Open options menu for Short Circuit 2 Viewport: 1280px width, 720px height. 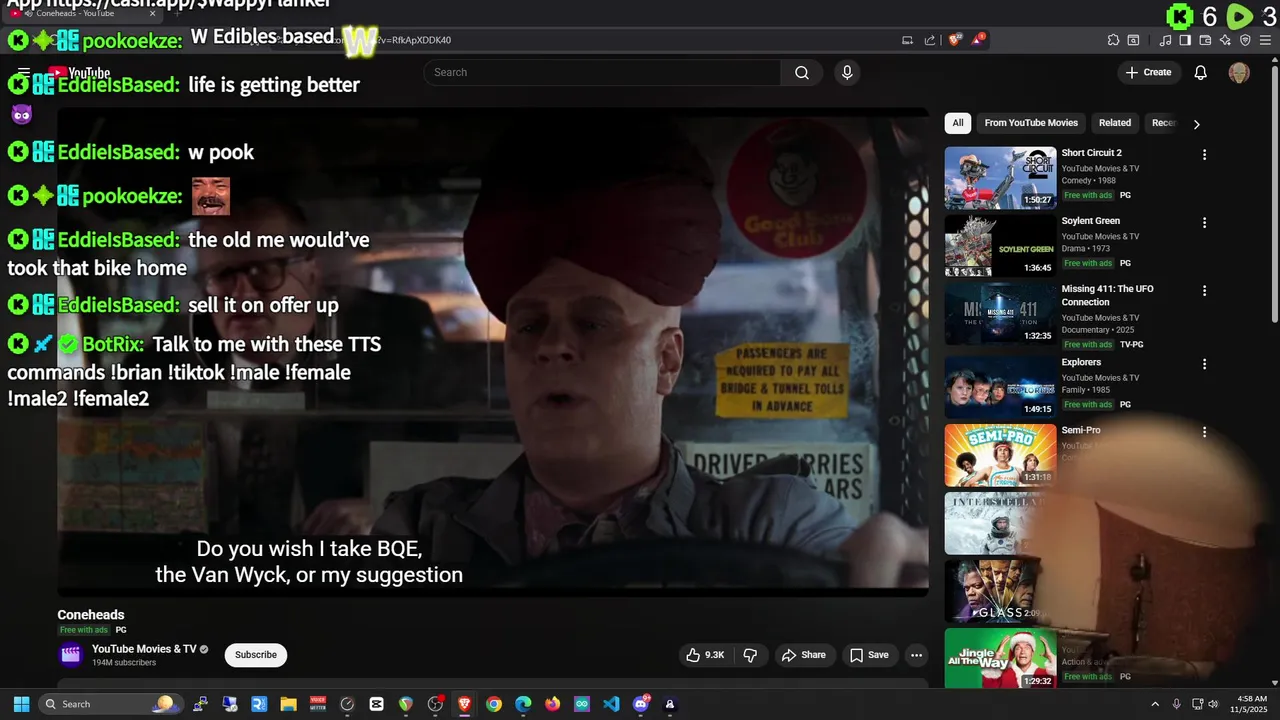(1204, 155)
